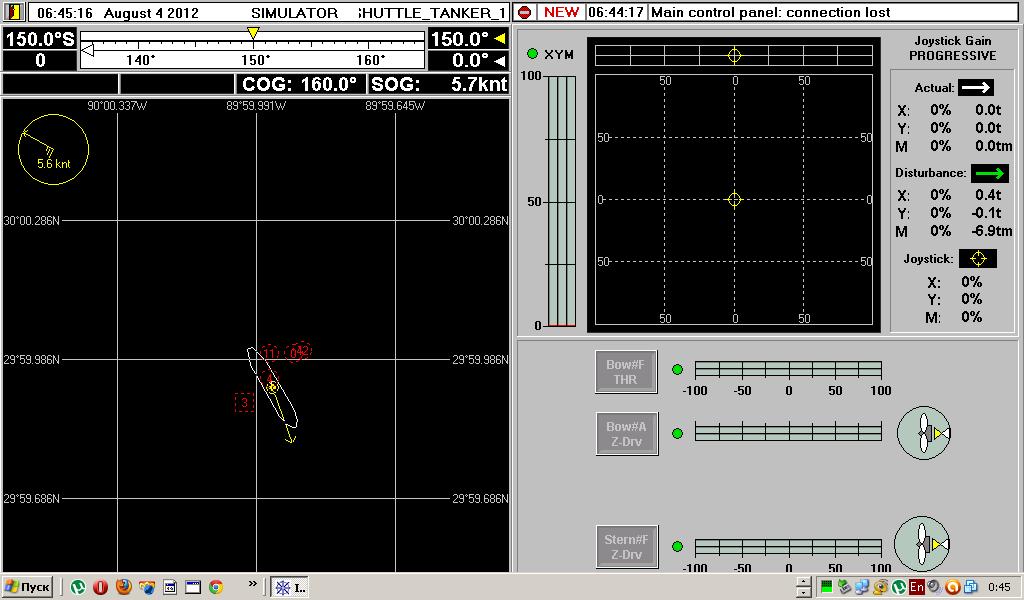This screenshot has height=600, width=1024.
Task: Click the Stern#F Z-Drv azimuth propeller icon
Action: [920, 545]
